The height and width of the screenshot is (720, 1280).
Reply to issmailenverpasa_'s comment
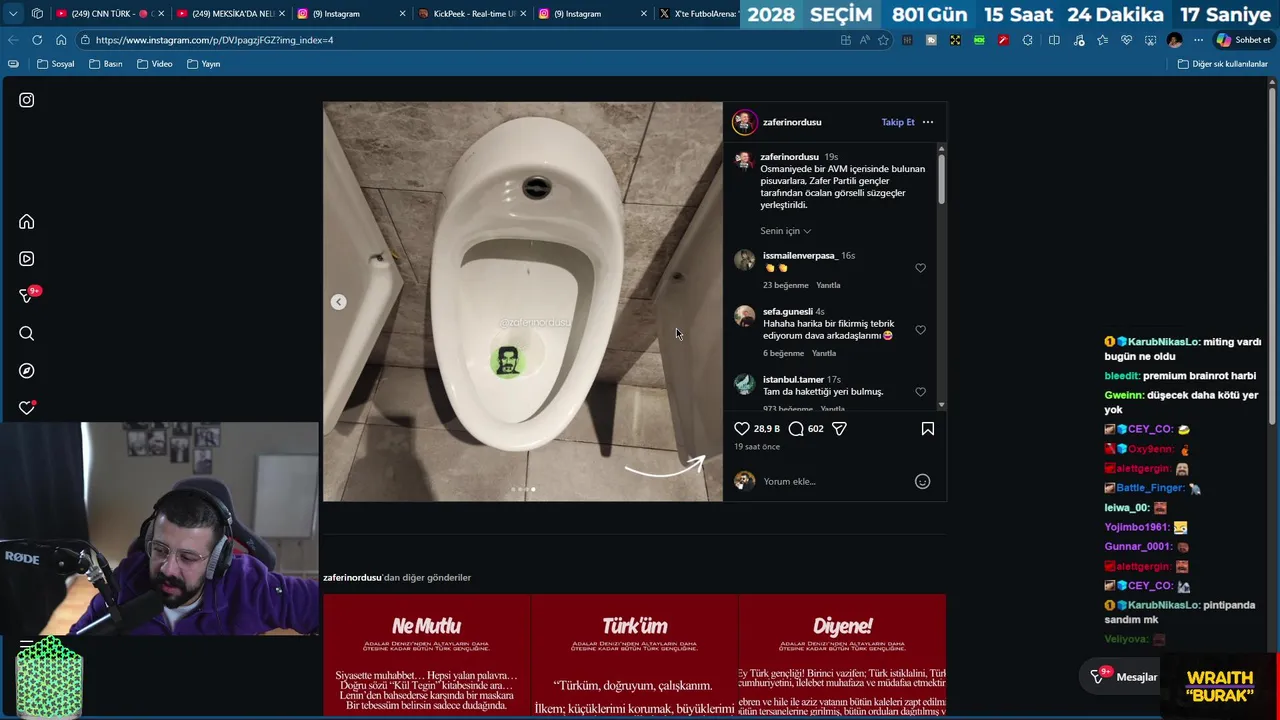coord(828,285)
